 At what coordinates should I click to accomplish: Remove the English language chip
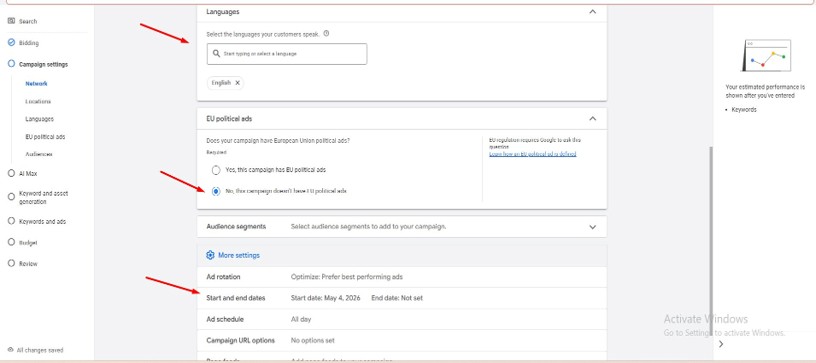point(237,83)
